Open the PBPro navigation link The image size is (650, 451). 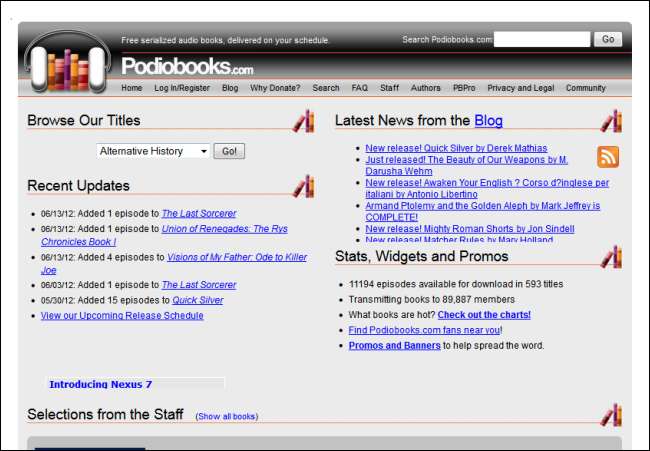pyautogui.click(x=464, y=88)
